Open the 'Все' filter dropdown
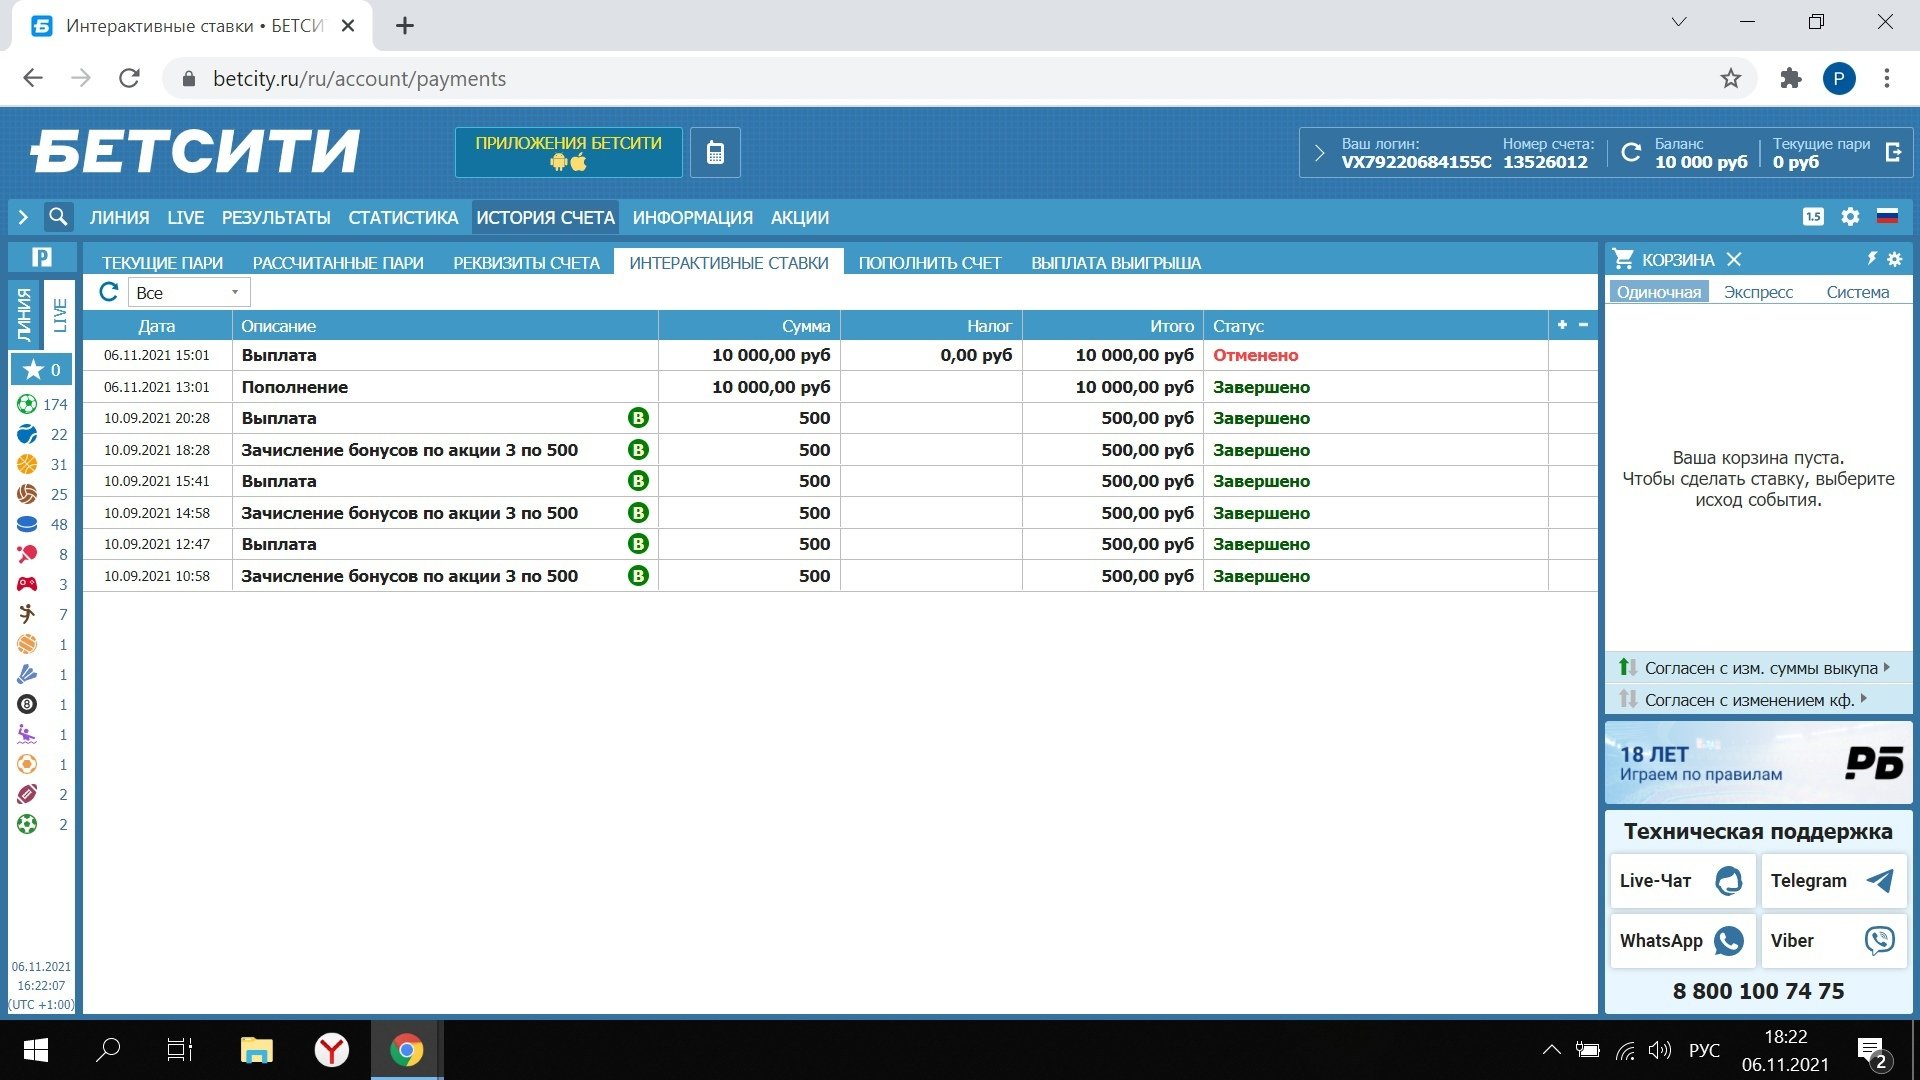This screenshot has height=1080, width=1920. (189, 293)
